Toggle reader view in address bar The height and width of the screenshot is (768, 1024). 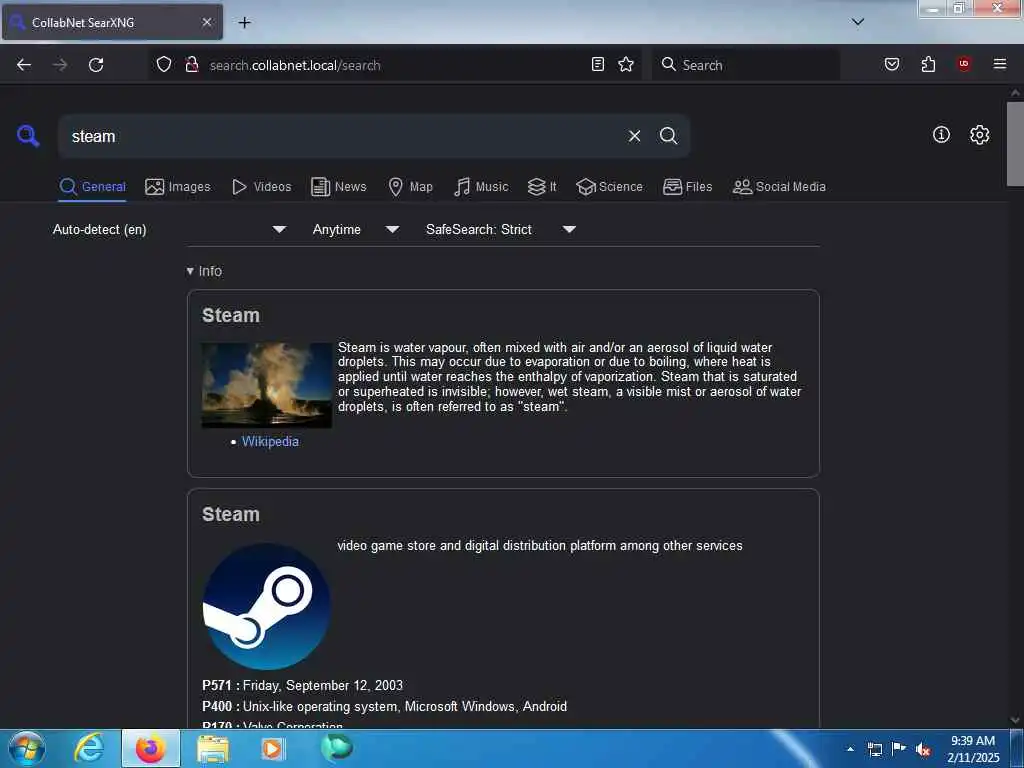(x=598, y=64)
